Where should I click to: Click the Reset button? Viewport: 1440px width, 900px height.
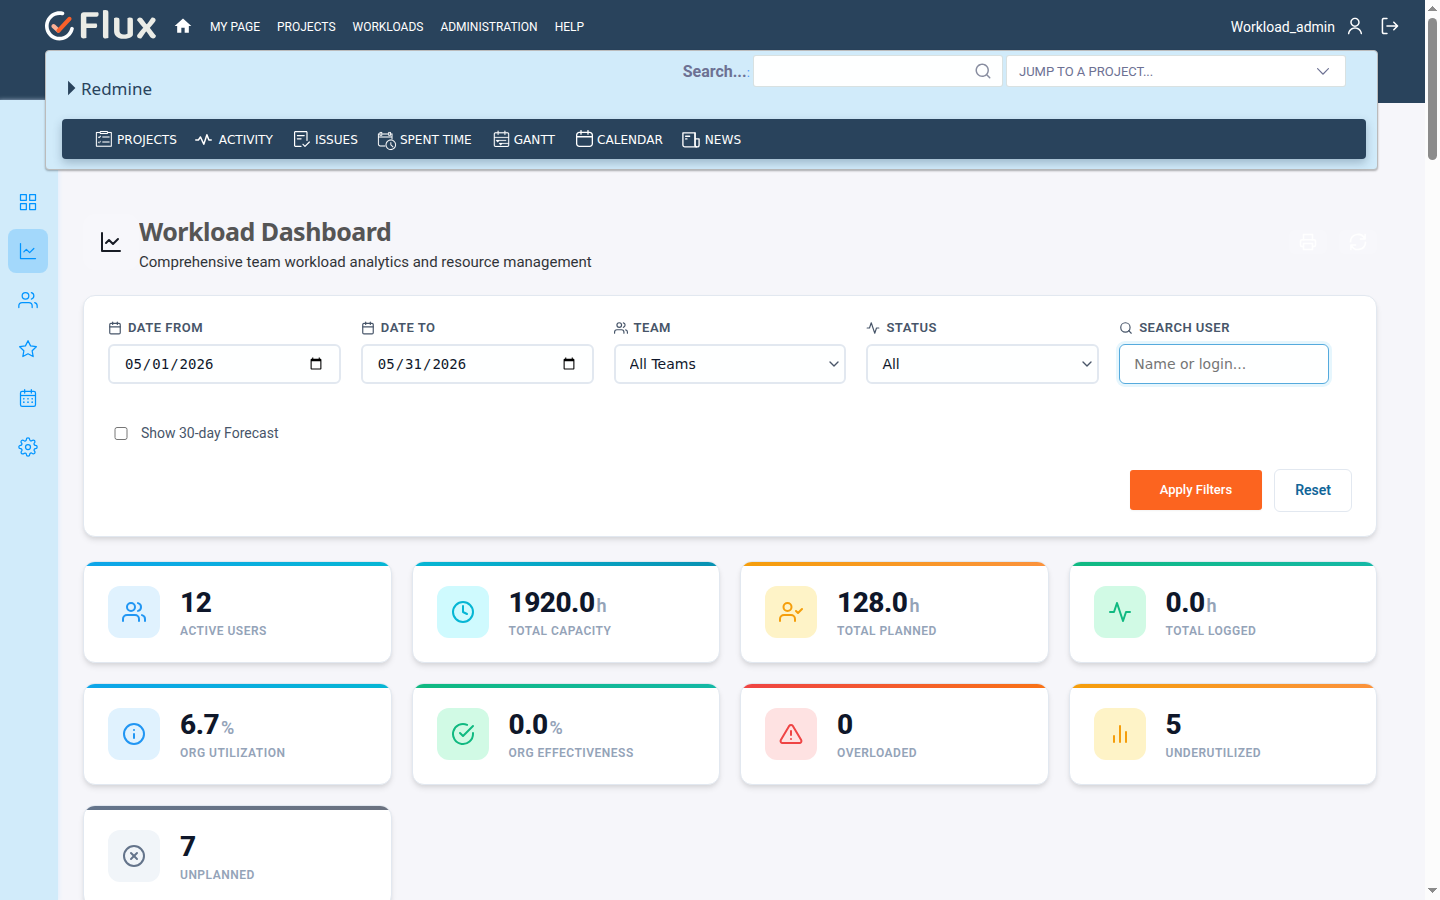[1313, 490]
